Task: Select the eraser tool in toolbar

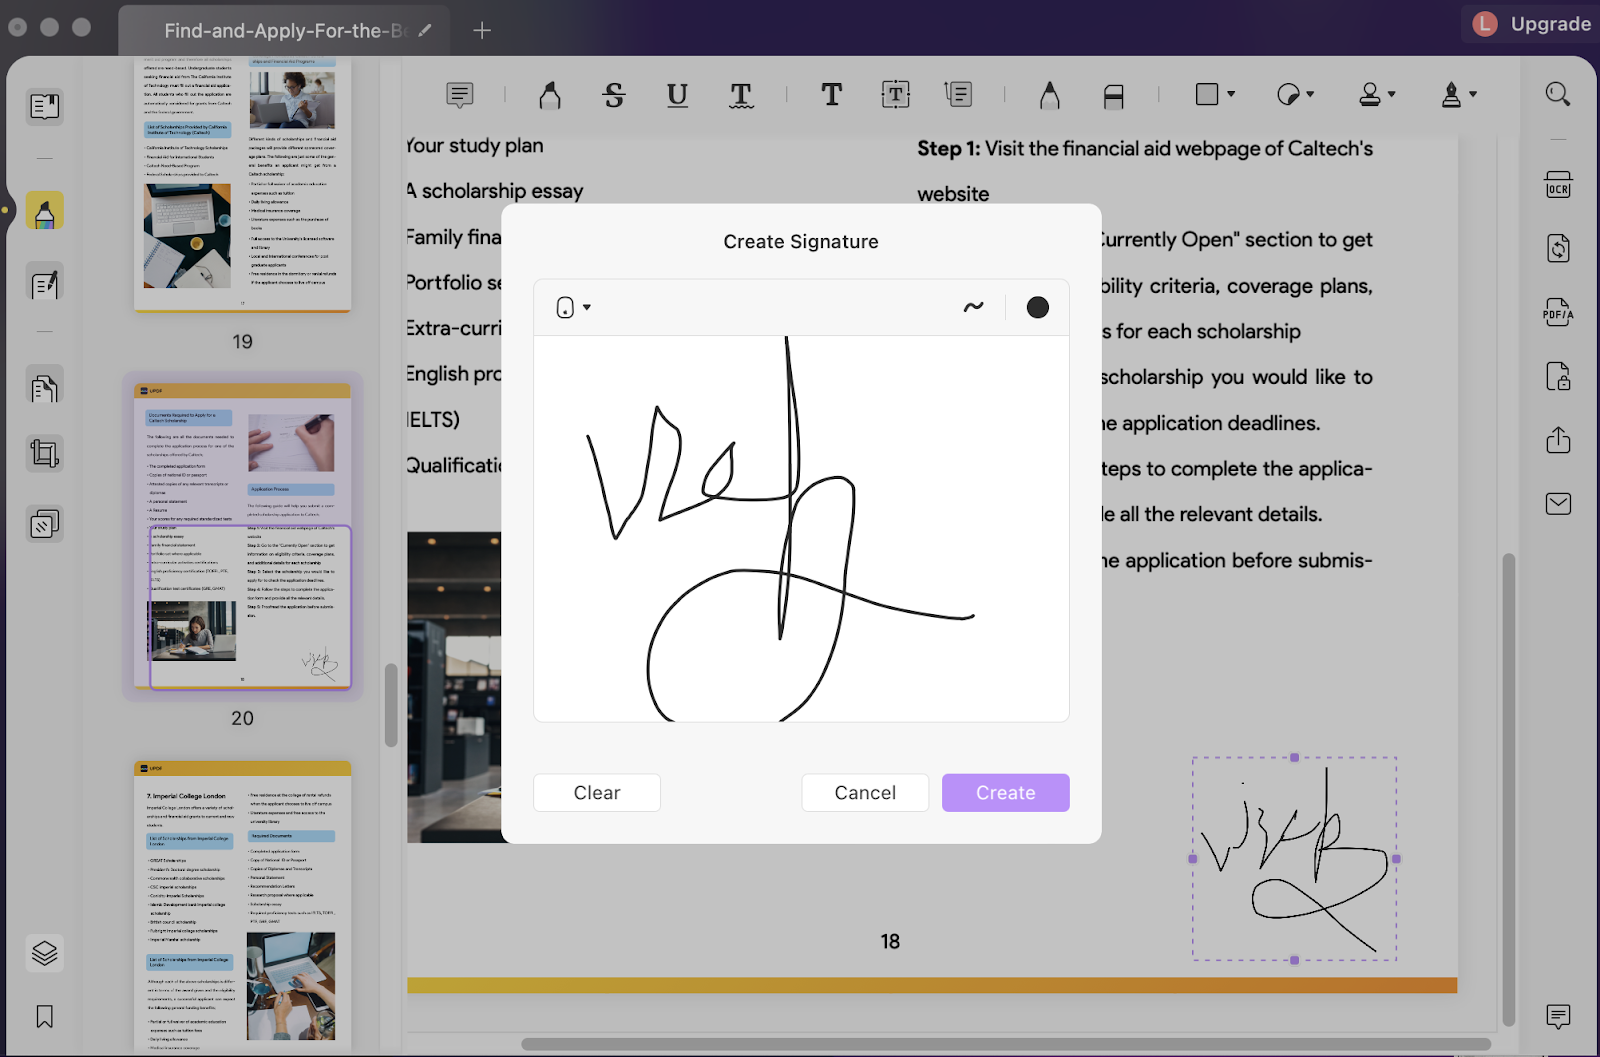Action: 1113,95
